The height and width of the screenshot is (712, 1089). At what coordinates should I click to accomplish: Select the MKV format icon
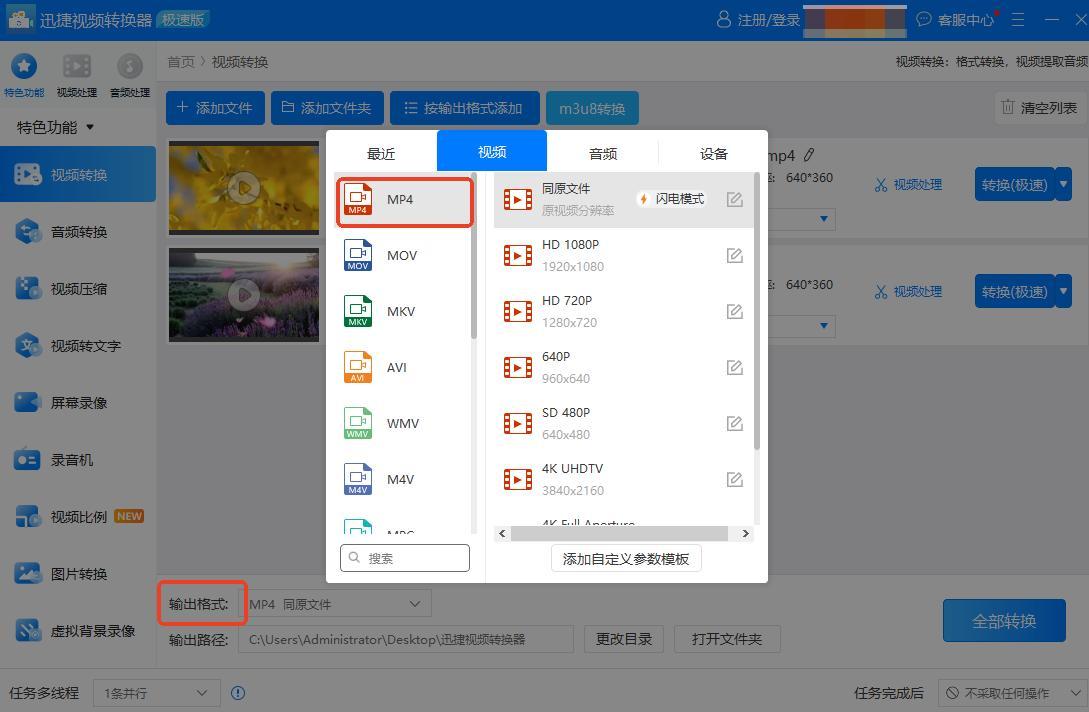358,311
